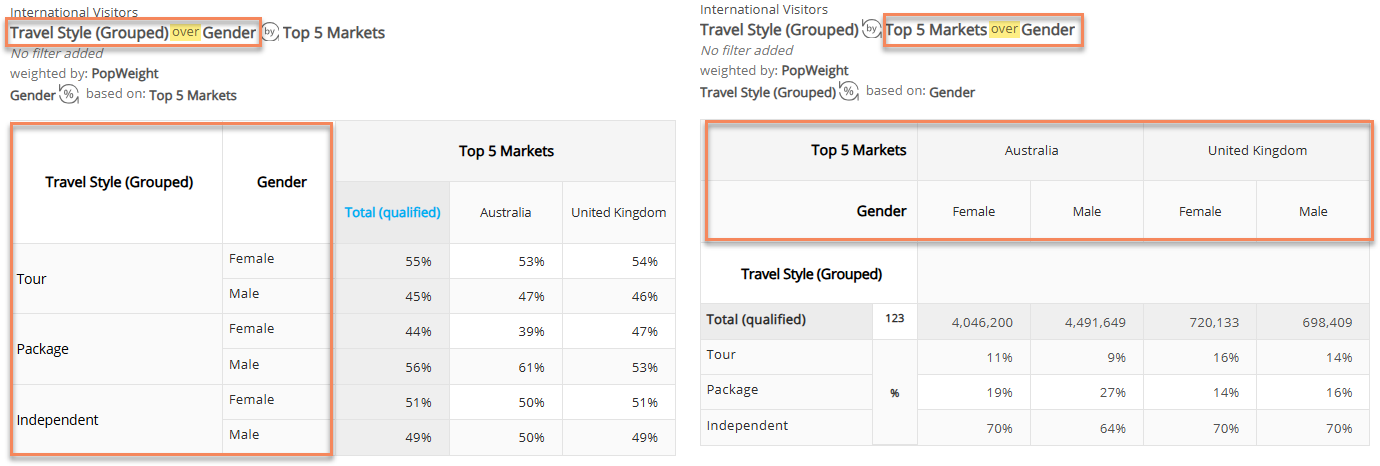Click the 'by' swap icon after Travel Style (Grouped) over Gender

coord(270,32)
